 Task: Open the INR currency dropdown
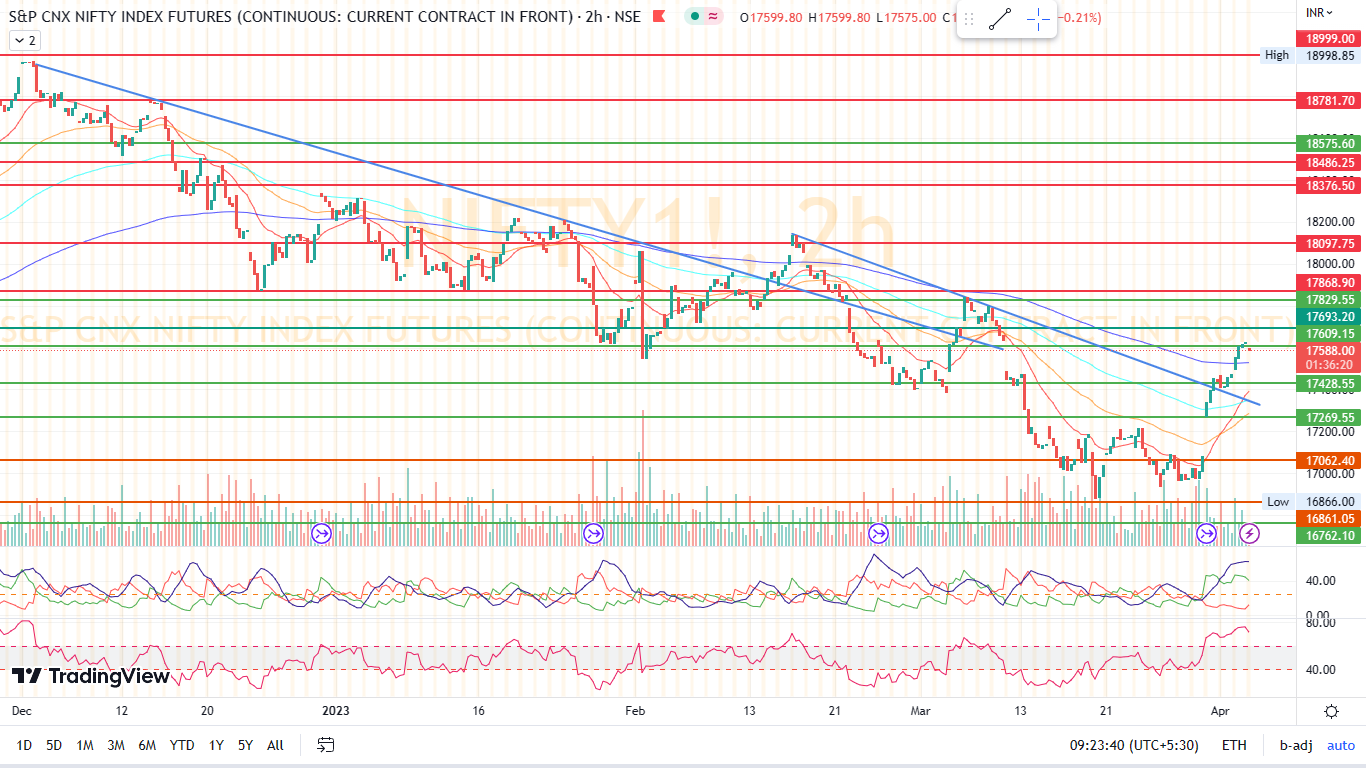[1317, 13]
